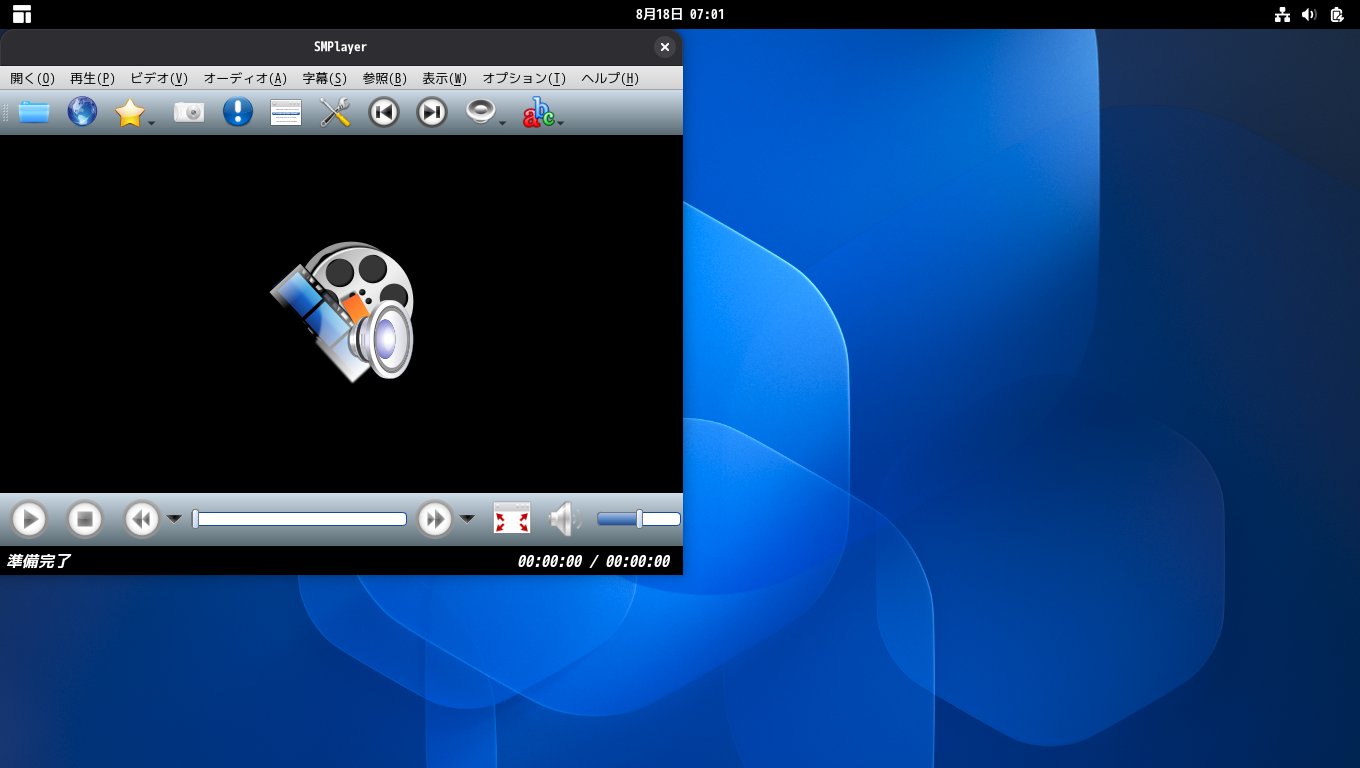The width and height of the screenshot is (1360, 768).
Task: Stop playback with the Stop button
Action: (85, 519)
